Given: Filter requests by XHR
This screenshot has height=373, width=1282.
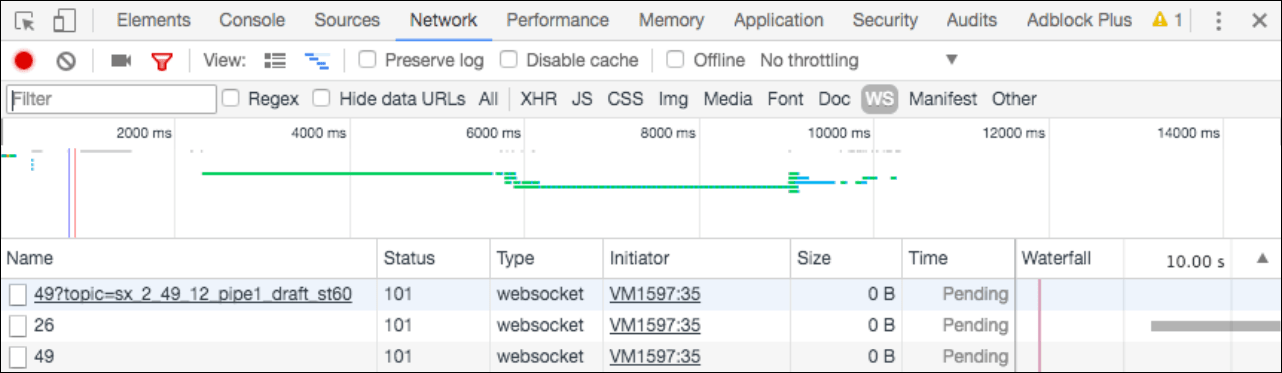Looking at the screenshot, I should click(x=539, y=99).
